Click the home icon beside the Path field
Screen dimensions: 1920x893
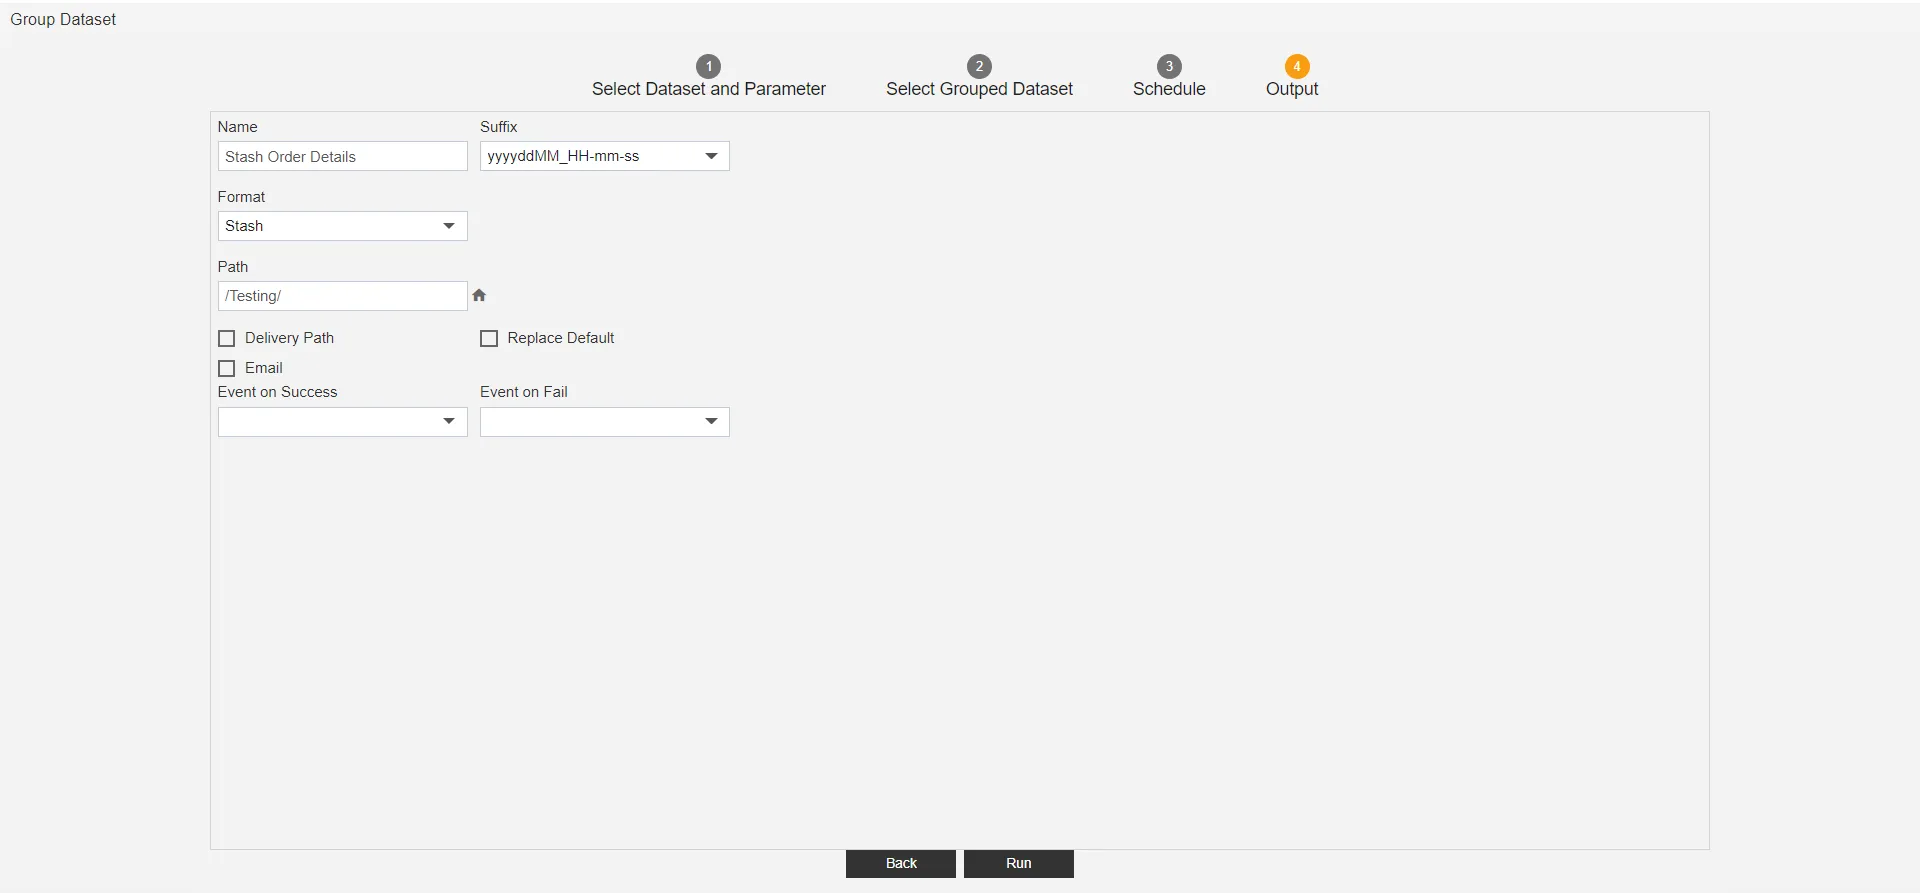pyautogui.click(x=479, y=295)
